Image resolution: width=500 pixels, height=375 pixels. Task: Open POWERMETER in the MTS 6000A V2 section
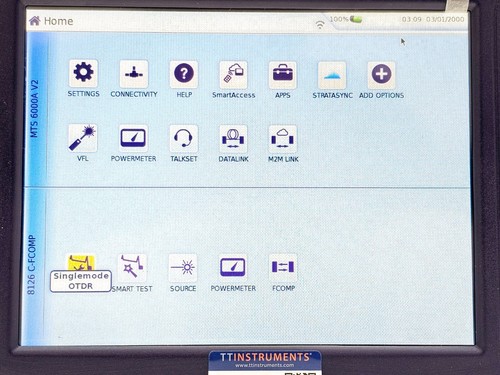[133, 138]
